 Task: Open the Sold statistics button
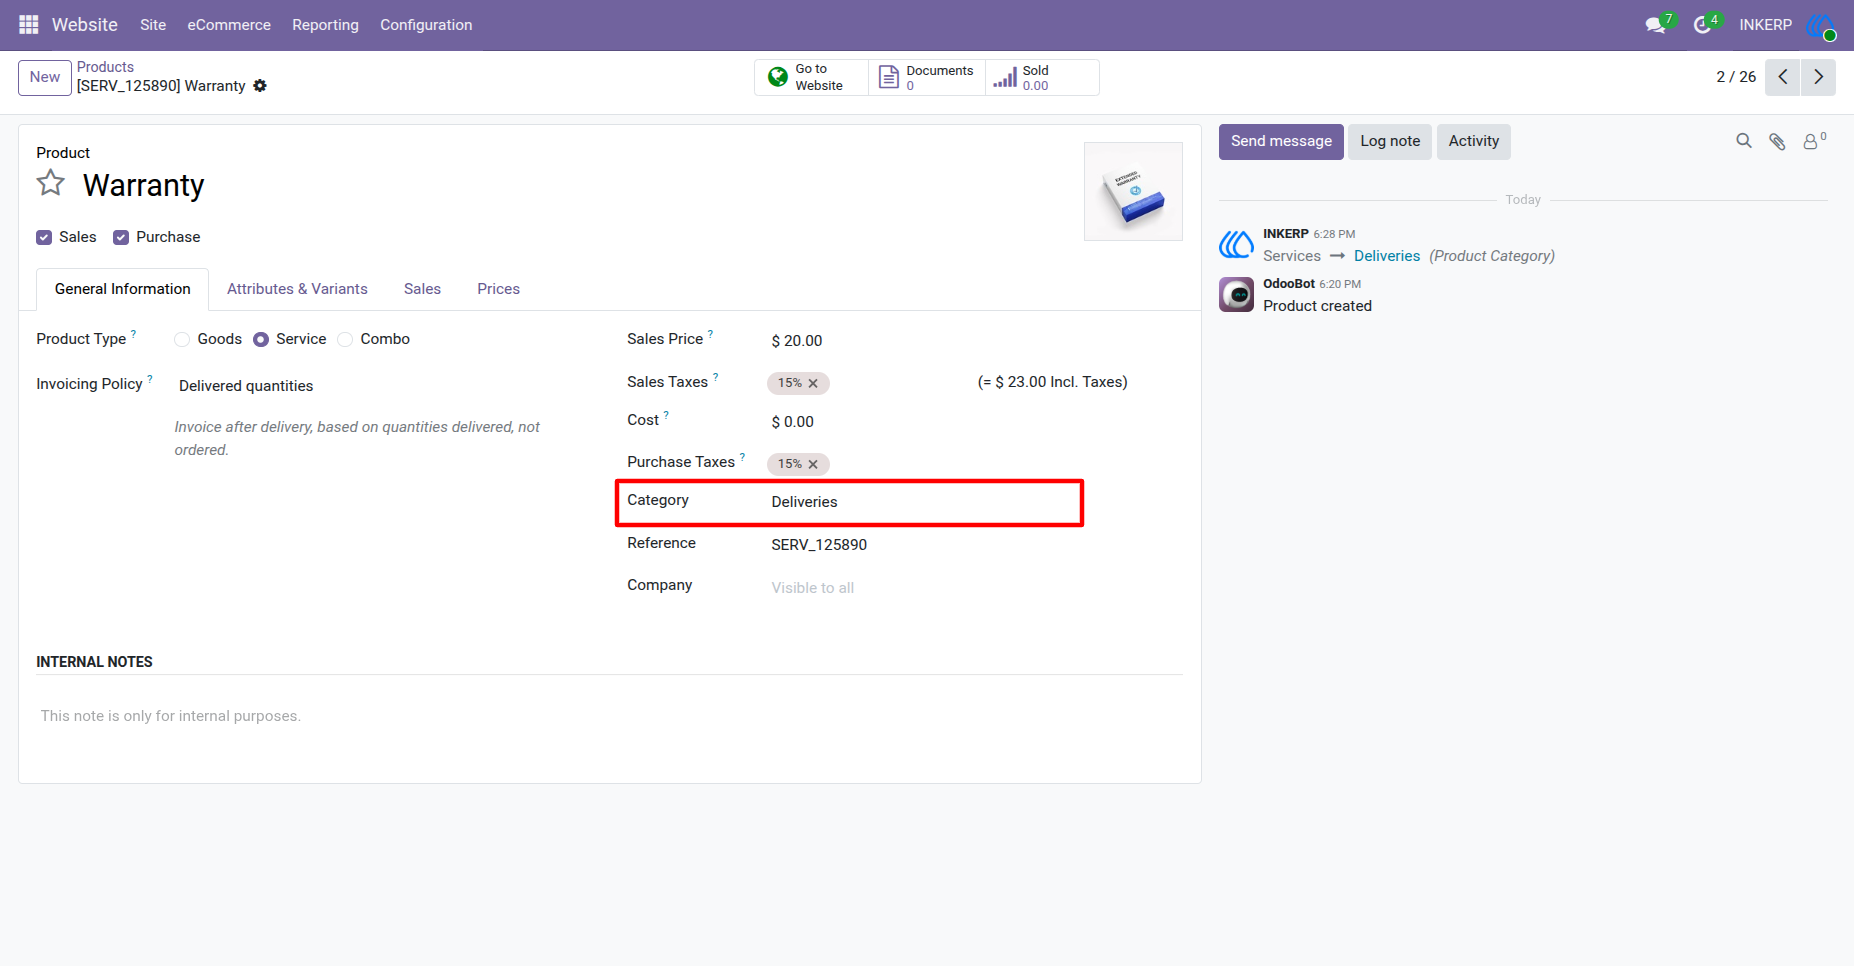1041,77
